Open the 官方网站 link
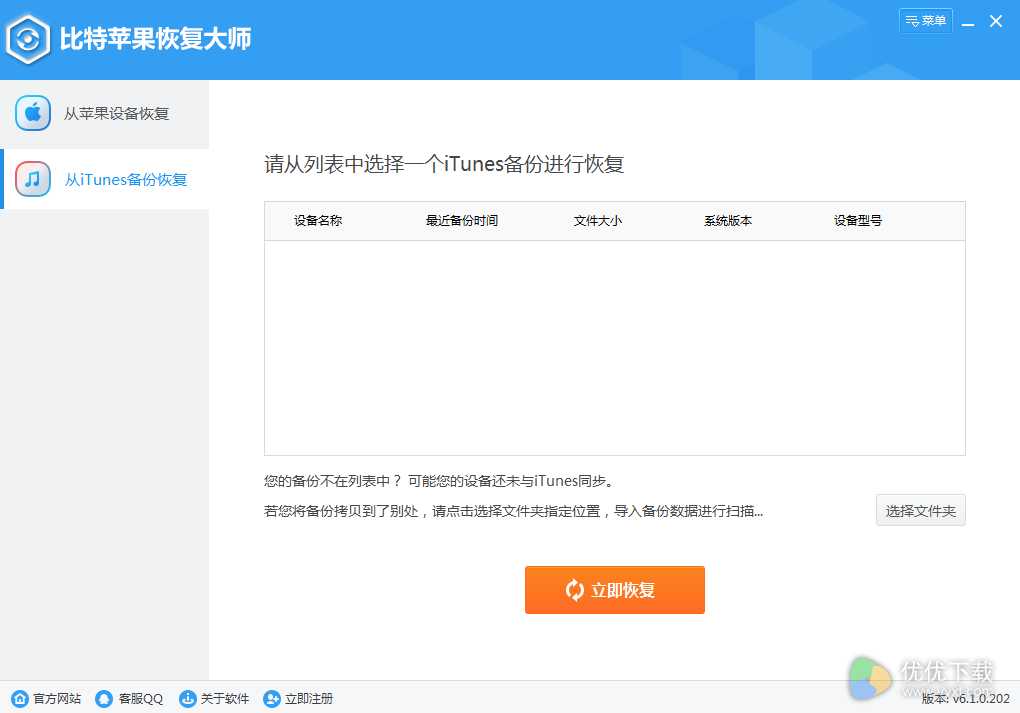 [57, 699]
